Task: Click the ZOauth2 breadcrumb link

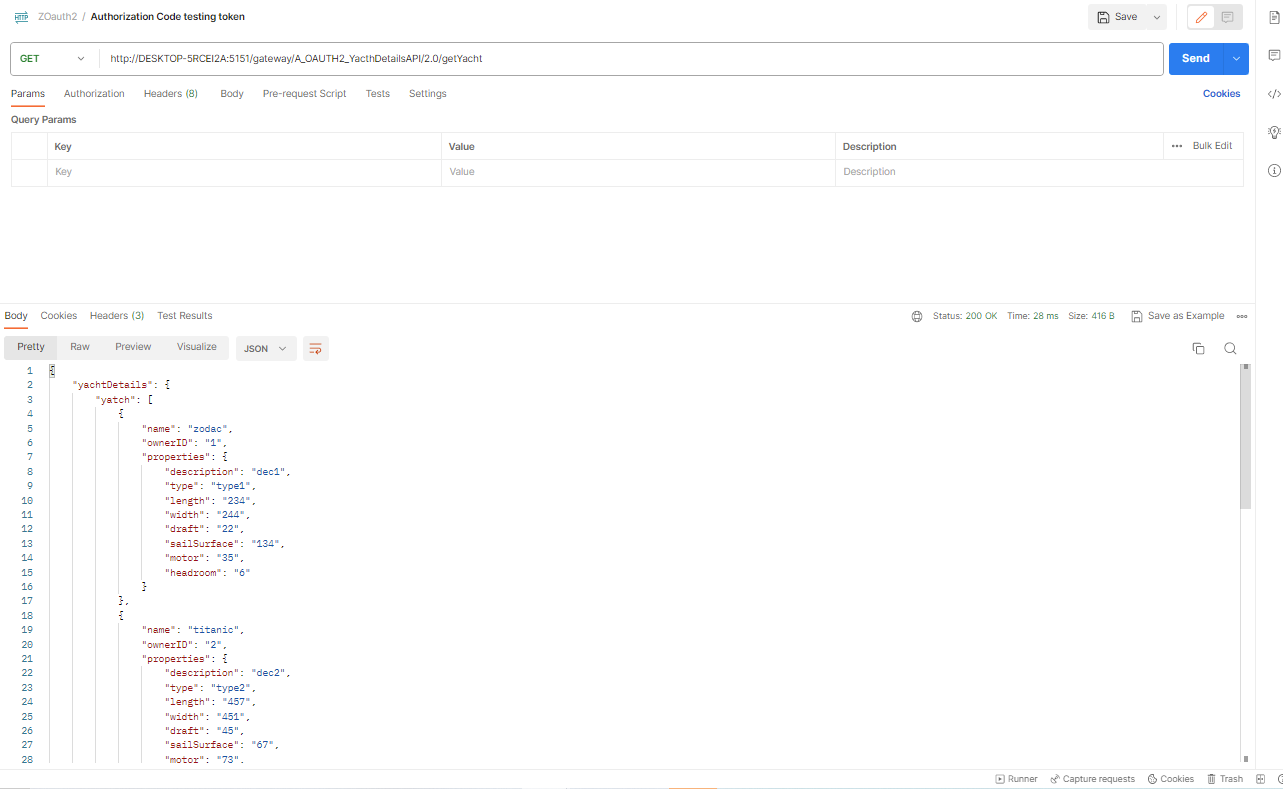Action: point(57,17)
